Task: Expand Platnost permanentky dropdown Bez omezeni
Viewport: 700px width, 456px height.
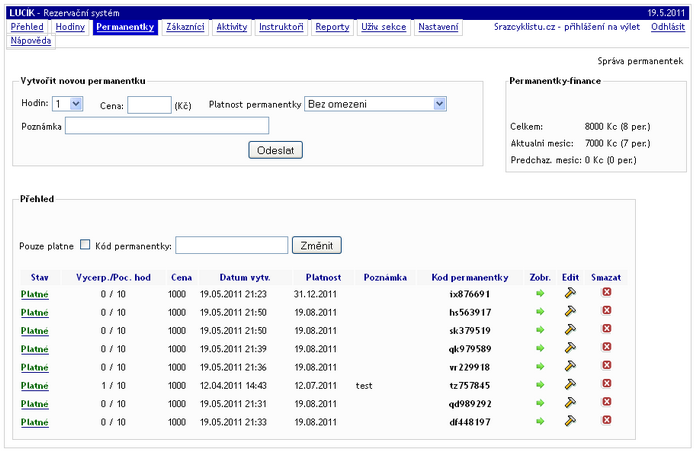Action: [x=375, y=104]
